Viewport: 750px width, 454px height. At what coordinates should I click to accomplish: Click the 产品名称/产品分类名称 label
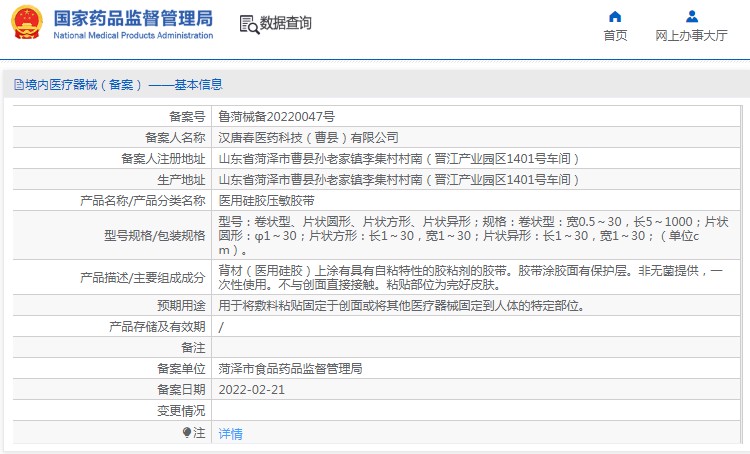pos(143,201)
